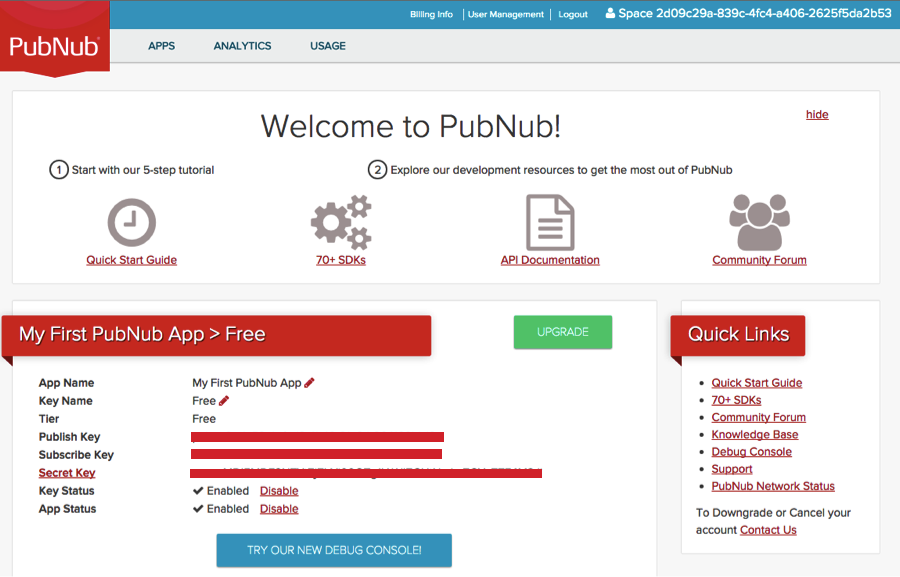Open Billing Info in the header
The height and width of the screenshot is (577, 900).
click(x=431, y=15)
